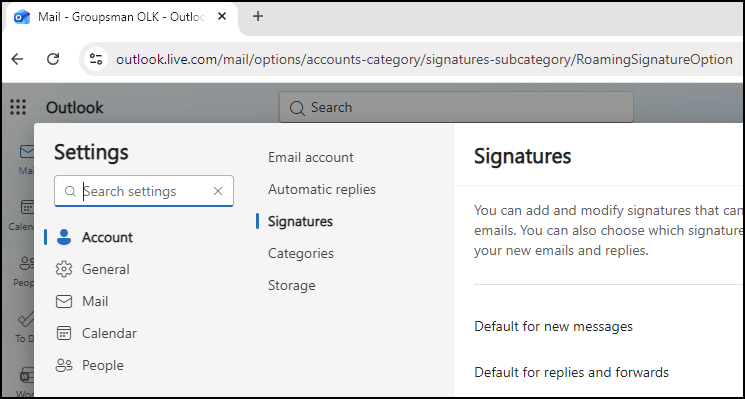Click the General gear icon

(x=64, y=269)
